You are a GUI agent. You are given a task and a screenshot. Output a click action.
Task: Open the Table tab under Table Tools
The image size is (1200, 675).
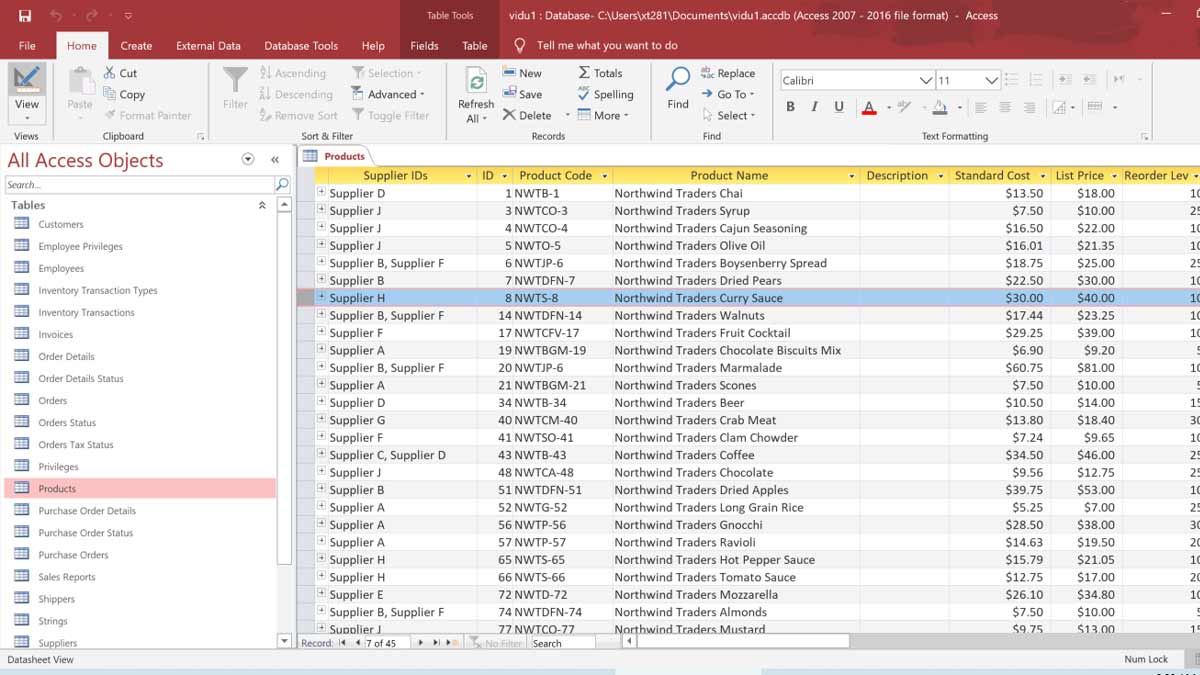(x=475, y=45)
